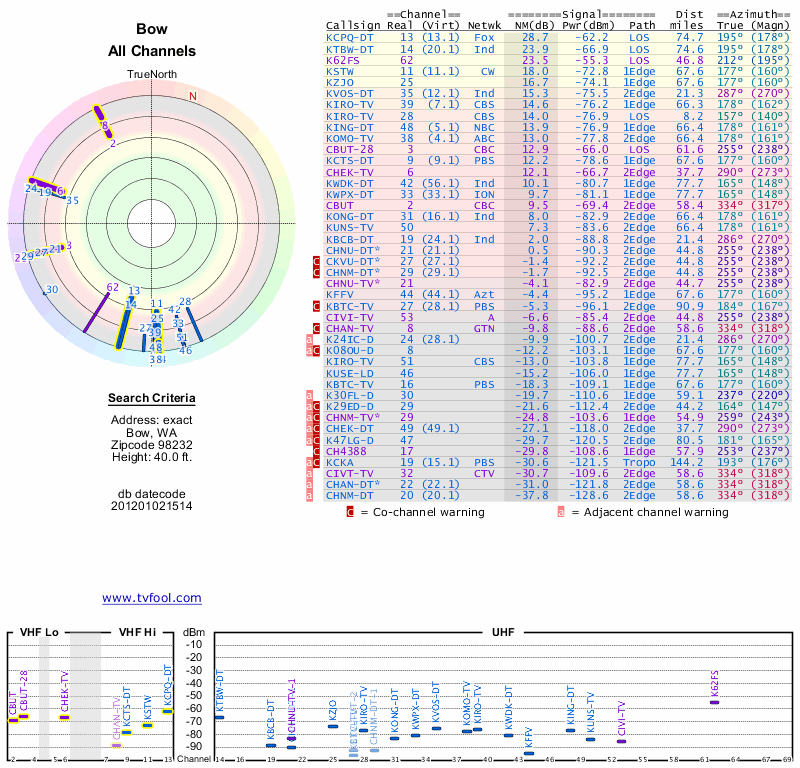This screenshot has height=768, width=800.
Task: Click the pink adjacent channel warning legend icon
Action: (x=562, y=512)
